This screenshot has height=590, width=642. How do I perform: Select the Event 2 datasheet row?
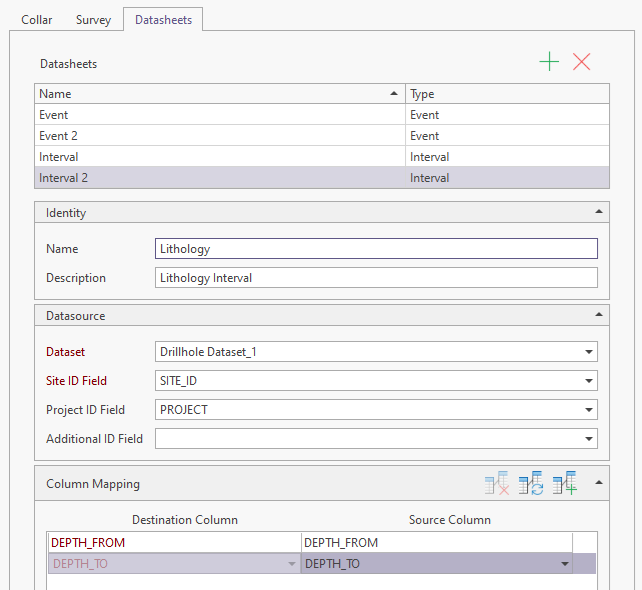click(220, 136)
